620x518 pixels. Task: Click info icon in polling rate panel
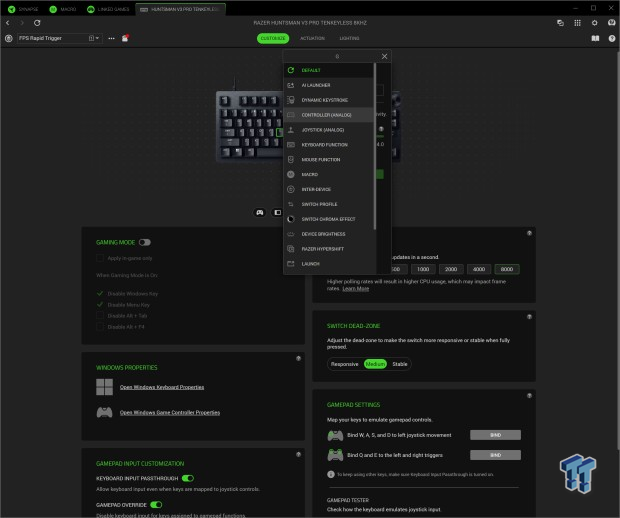coord(529,233)
